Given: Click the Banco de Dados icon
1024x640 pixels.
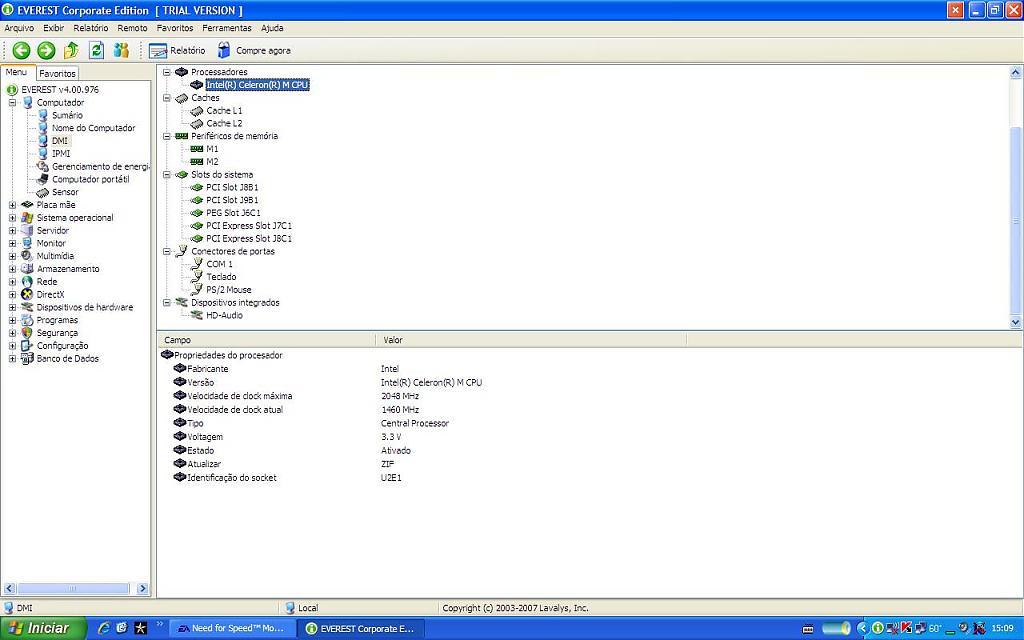Looking at the screenshot, I should [27, 359].
